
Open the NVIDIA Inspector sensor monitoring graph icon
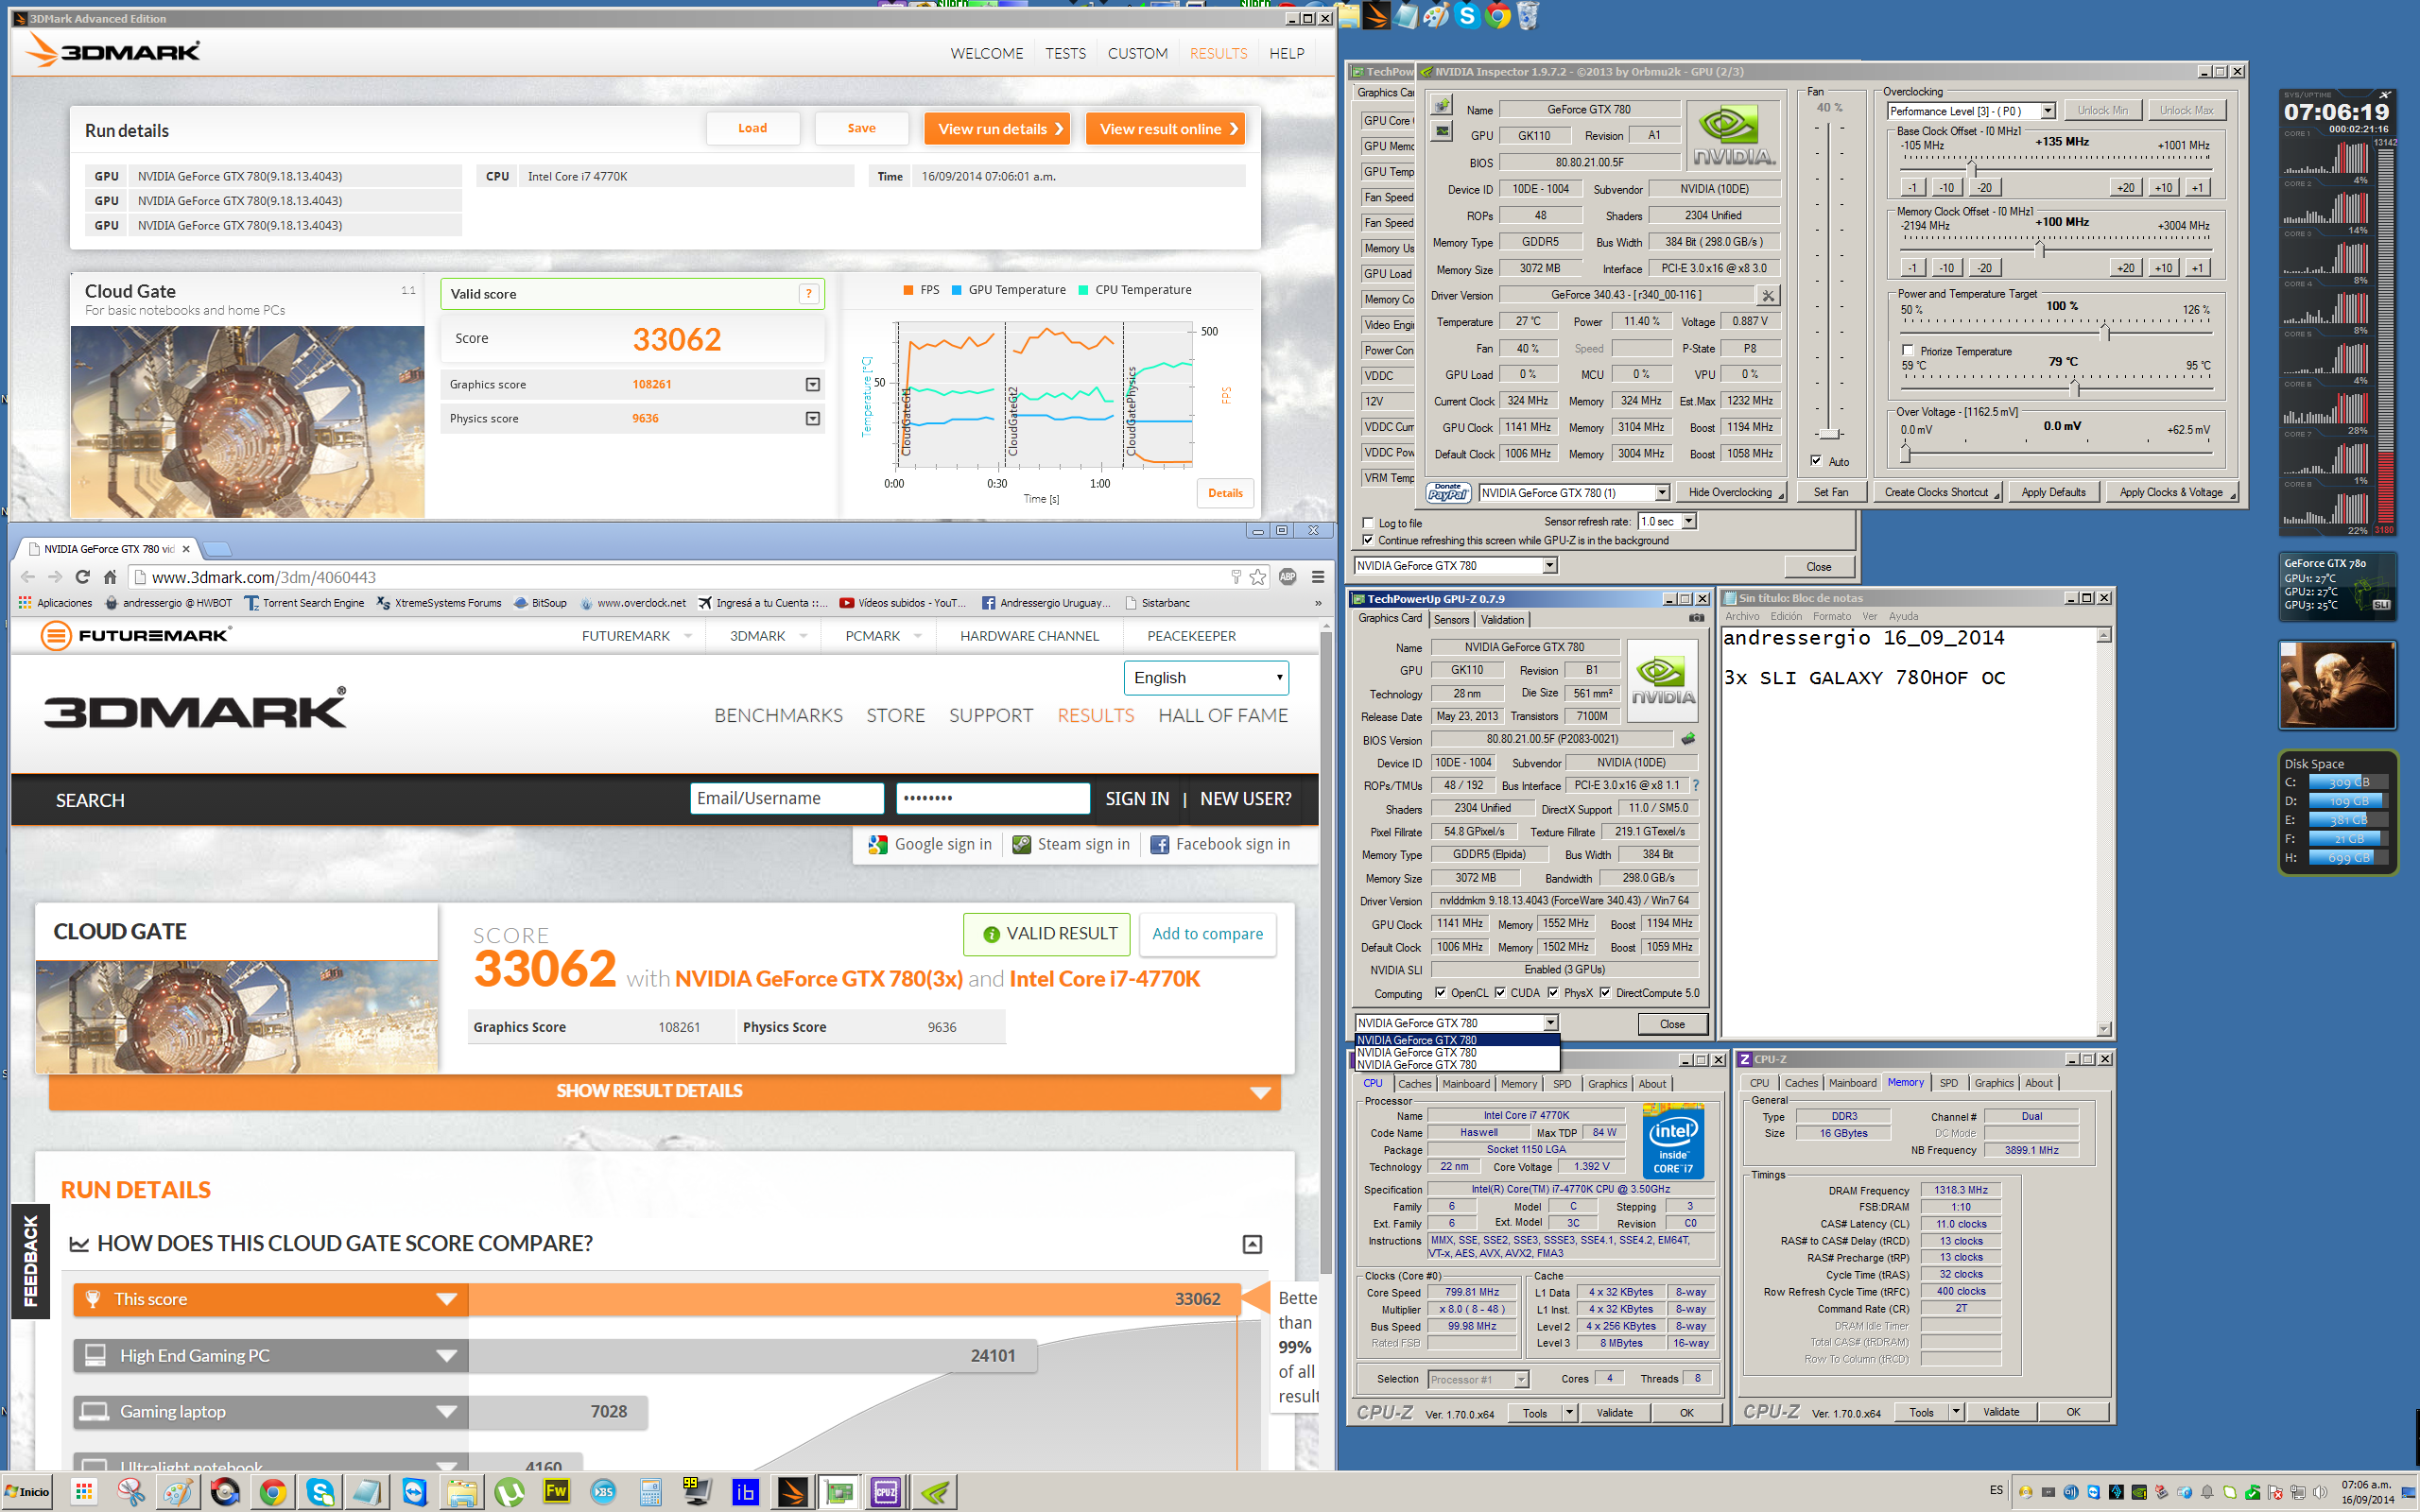[x=1441, y=131]
